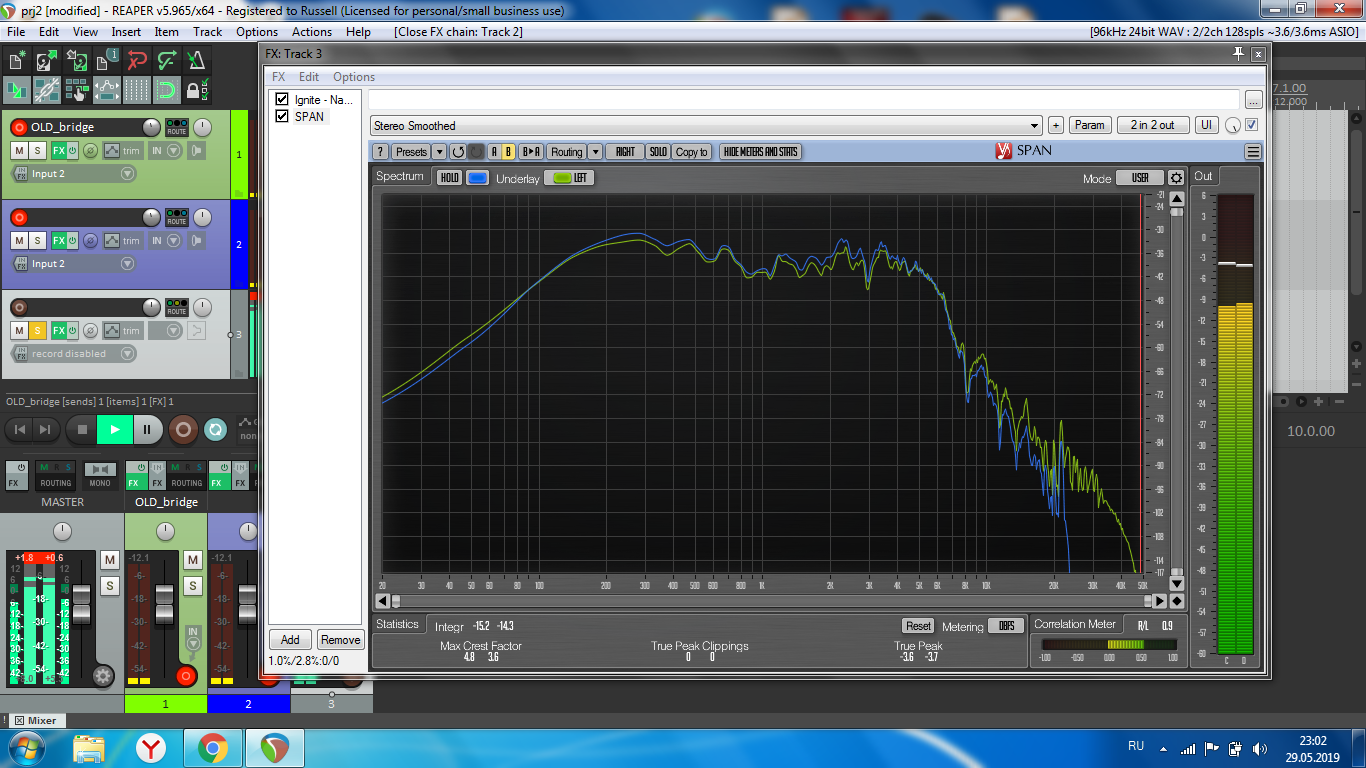The image size is (1366, 768).
Task: Go to project start transport button
Action: [19, 430]
